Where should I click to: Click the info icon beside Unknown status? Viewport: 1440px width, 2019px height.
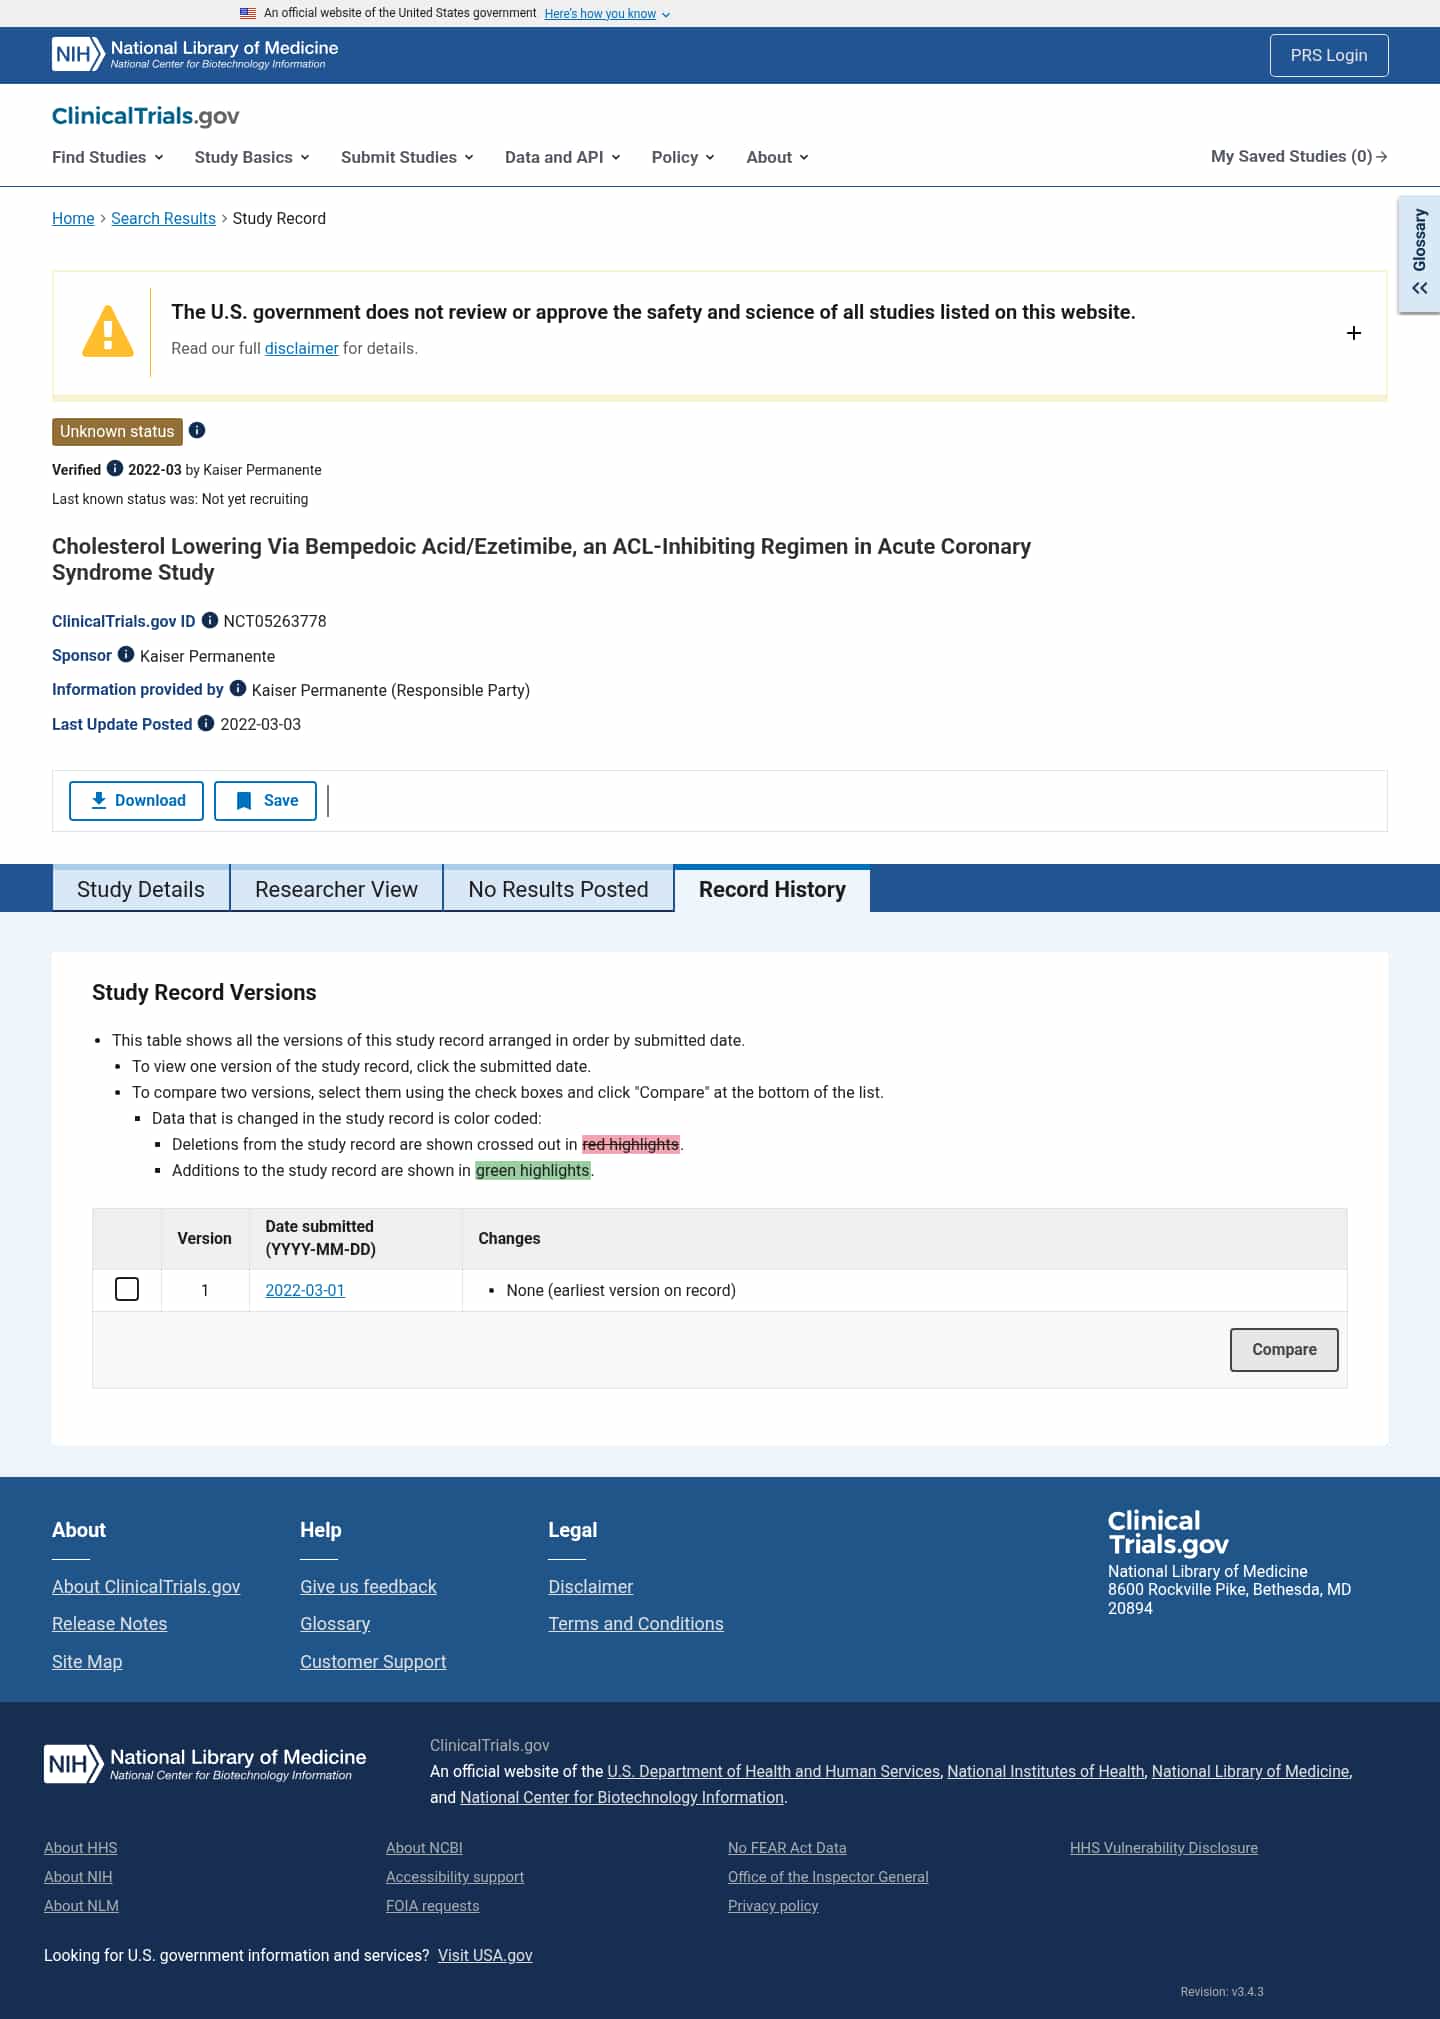click(197, 430)
